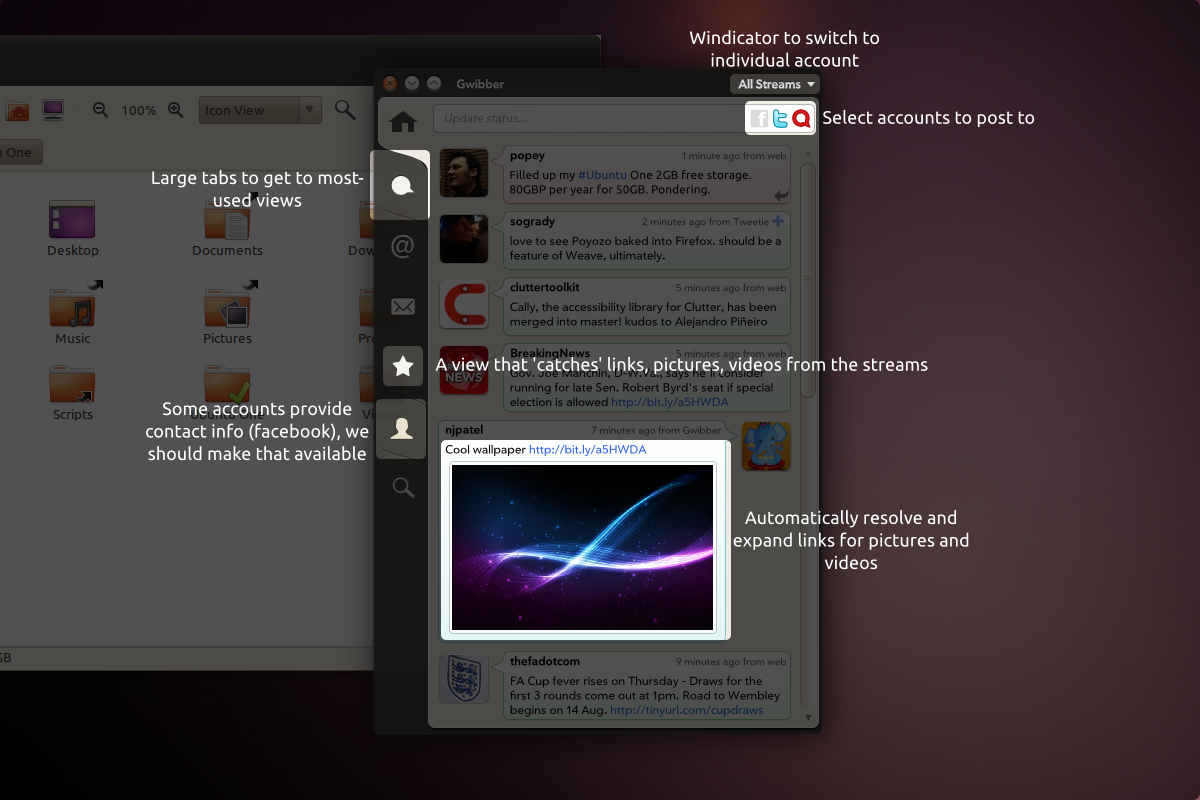The width and height of the screenshot is (1200, 800).
Task: Click '1 minute ago from web' timestamp
Action: pos(734,156)
